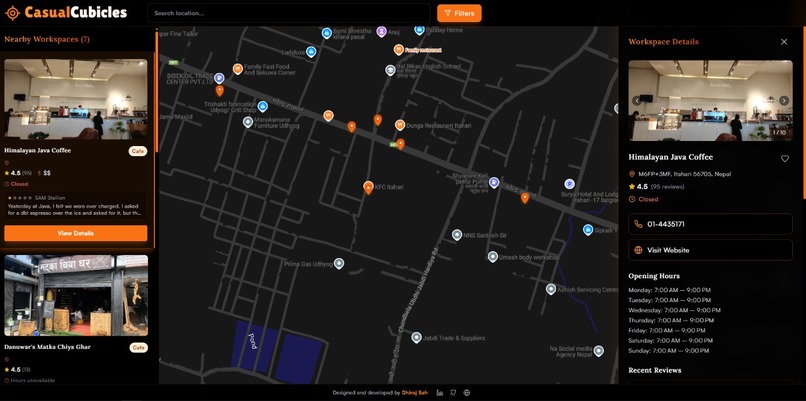Select the Ashish Servicing Centre marker
Screen dimensions: 806x401
tap(551, 289)
